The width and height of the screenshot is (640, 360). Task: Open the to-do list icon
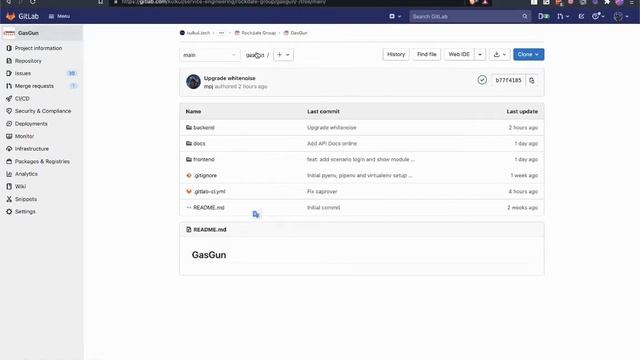[x=581, y=16]
